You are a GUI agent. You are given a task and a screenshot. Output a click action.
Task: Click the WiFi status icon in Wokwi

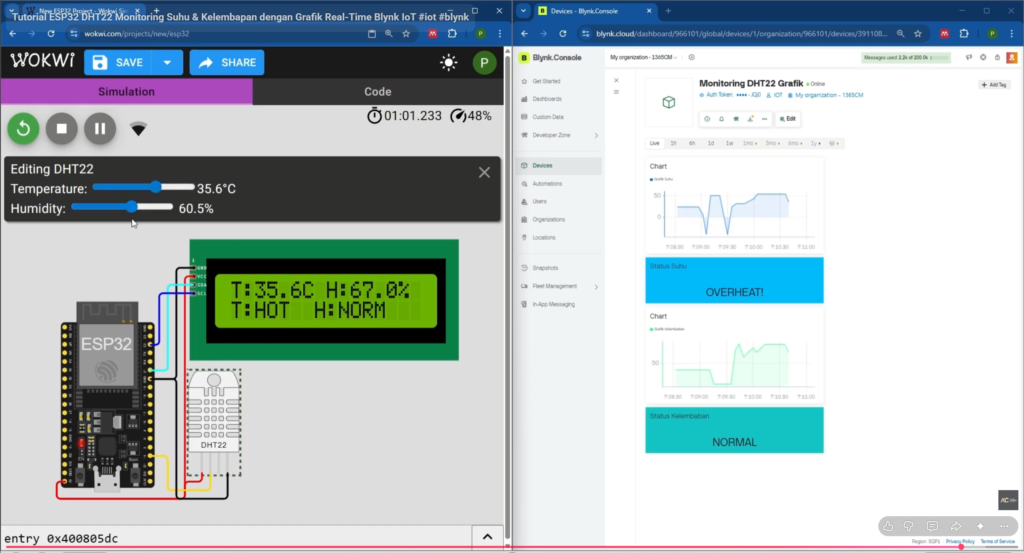pos(138,129)
